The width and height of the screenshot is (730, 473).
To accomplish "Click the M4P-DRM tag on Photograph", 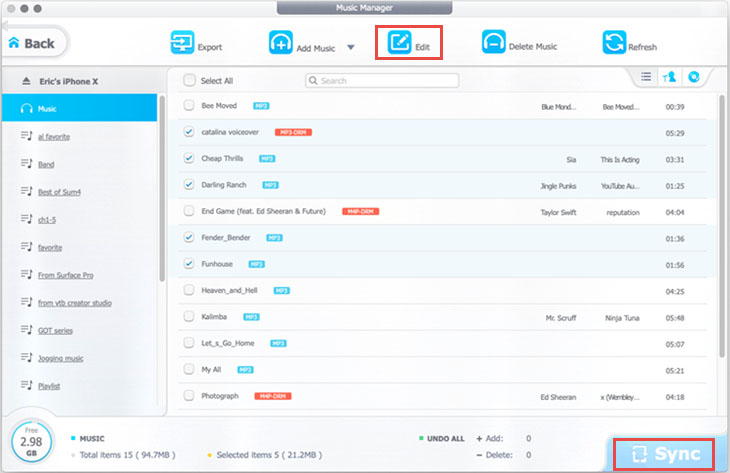I will [x=273, y=396].
